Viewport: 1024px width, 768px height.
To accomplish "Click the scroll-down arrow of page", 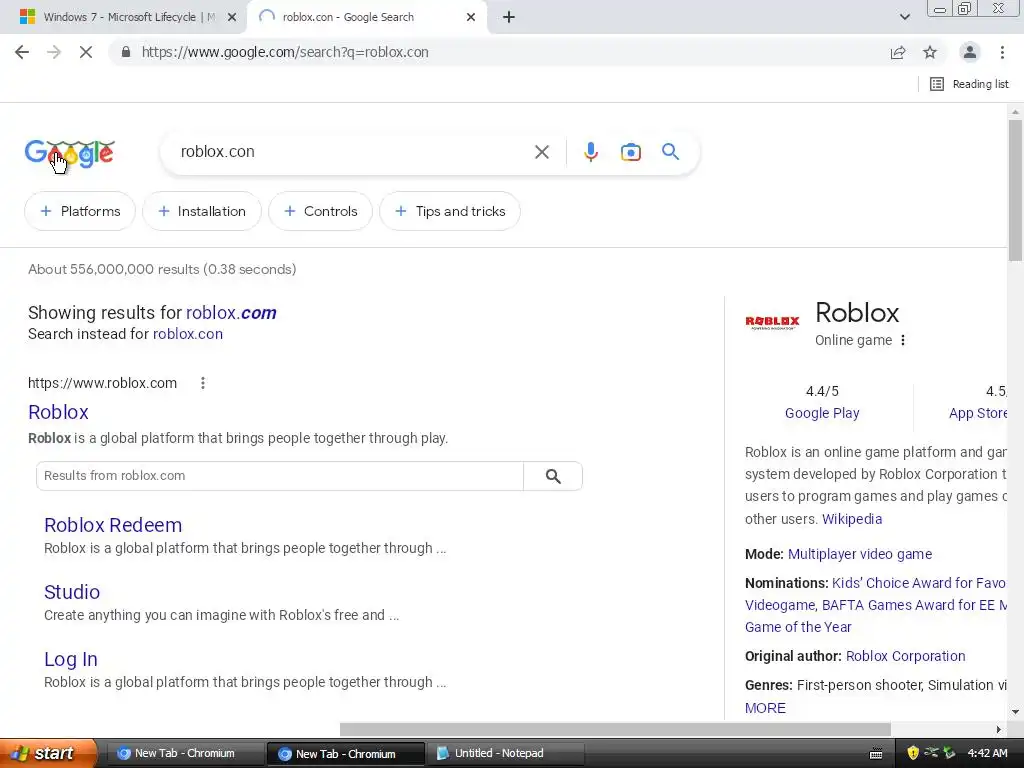I will tap(1015, 712).
